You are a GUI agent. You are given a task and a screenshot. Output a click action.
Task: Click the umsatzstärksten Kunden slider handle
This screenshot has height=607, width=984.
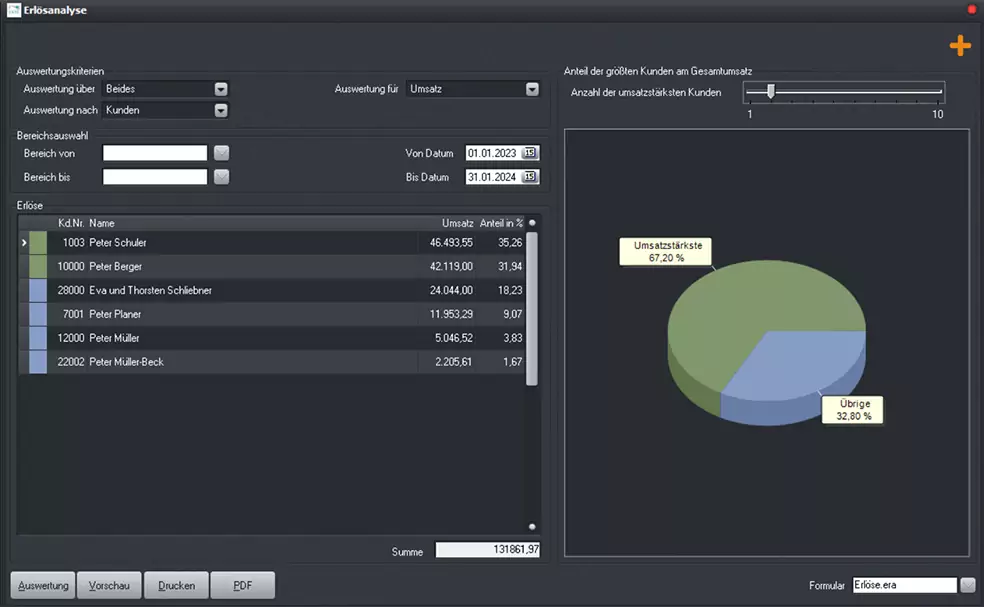(771, 92)
